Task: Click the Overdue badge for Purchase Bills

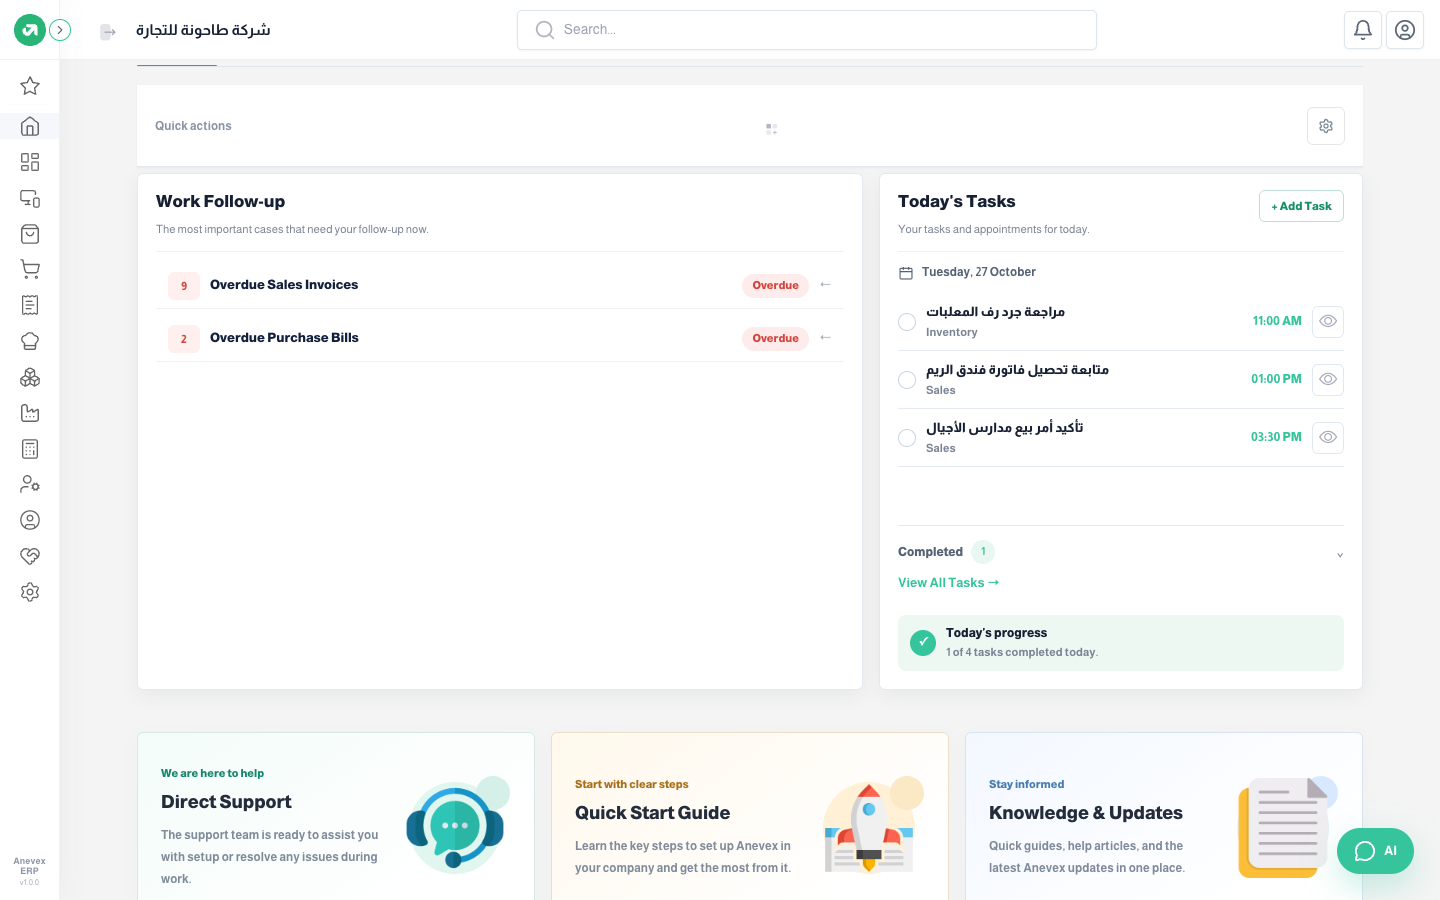Action: [775, 338]
